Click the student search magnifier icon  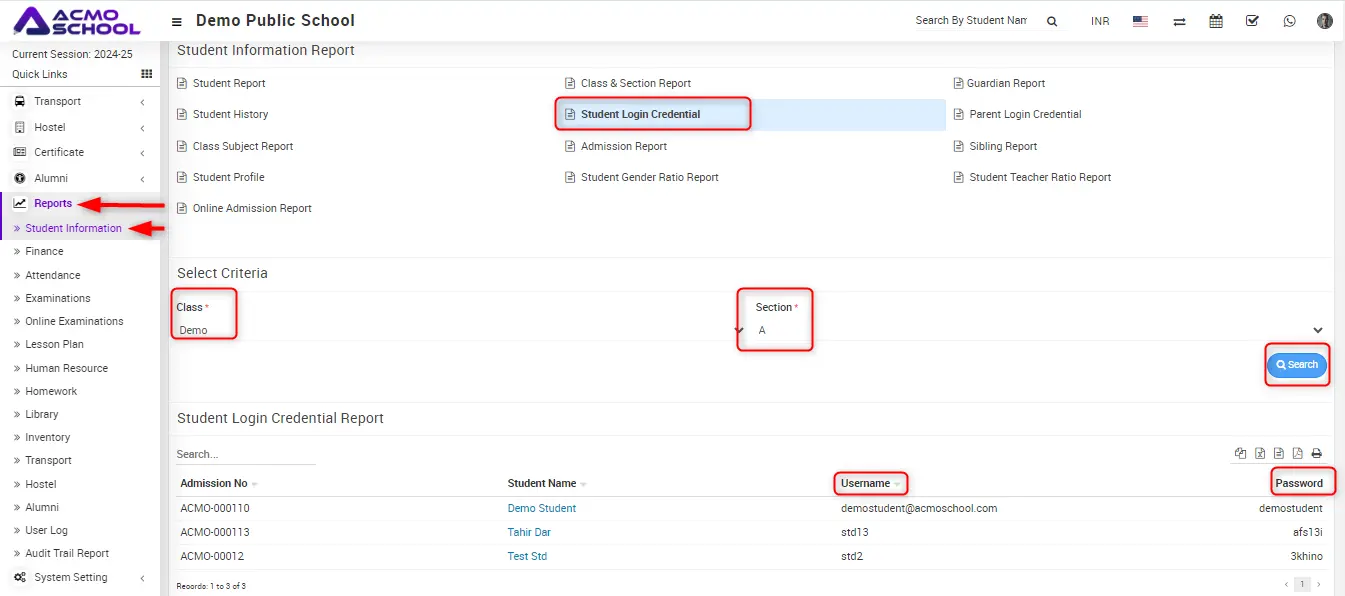pos(1052,21)
